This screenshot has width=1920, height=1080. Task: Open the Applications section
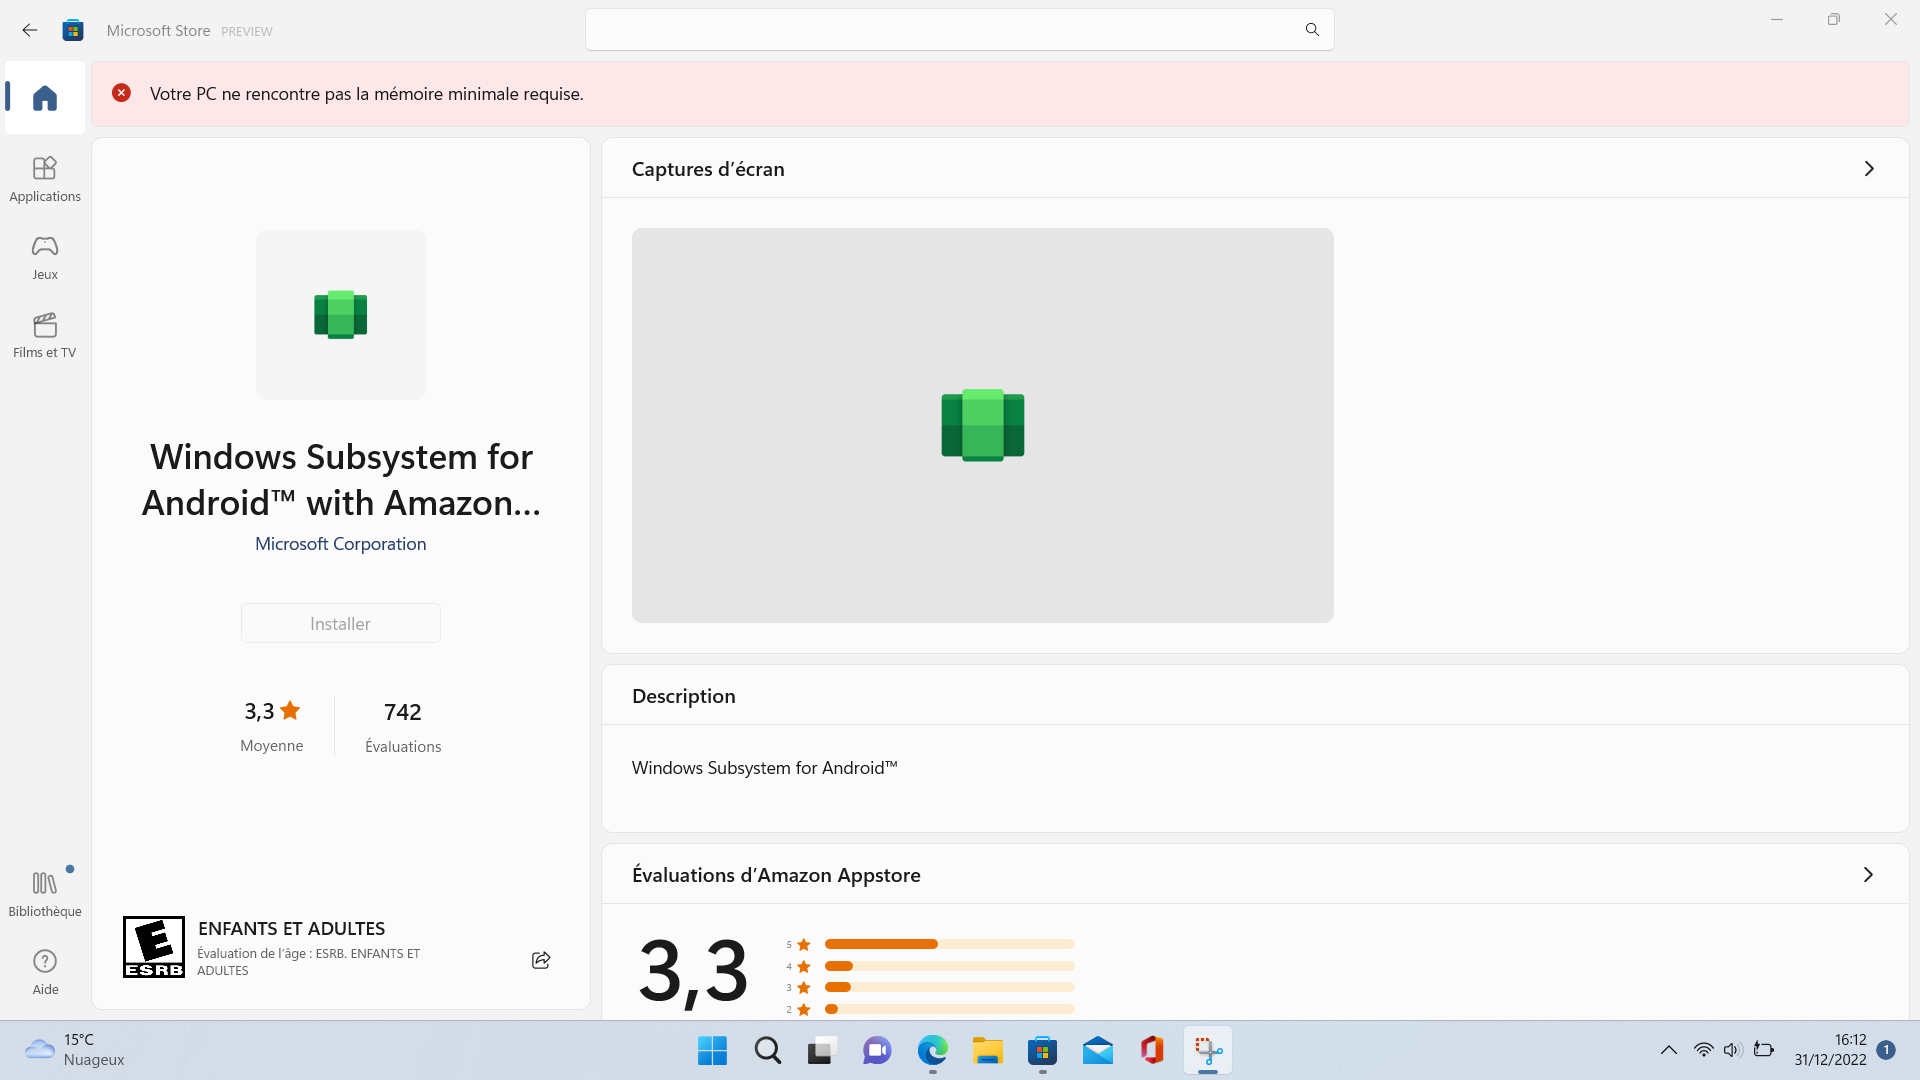[45, 180]
